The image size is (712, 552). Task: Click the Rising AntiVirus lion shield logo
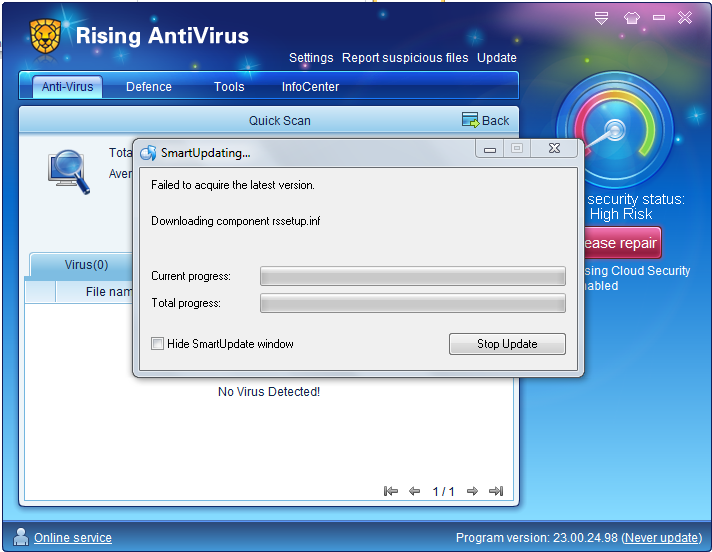[x=45, y=36]
